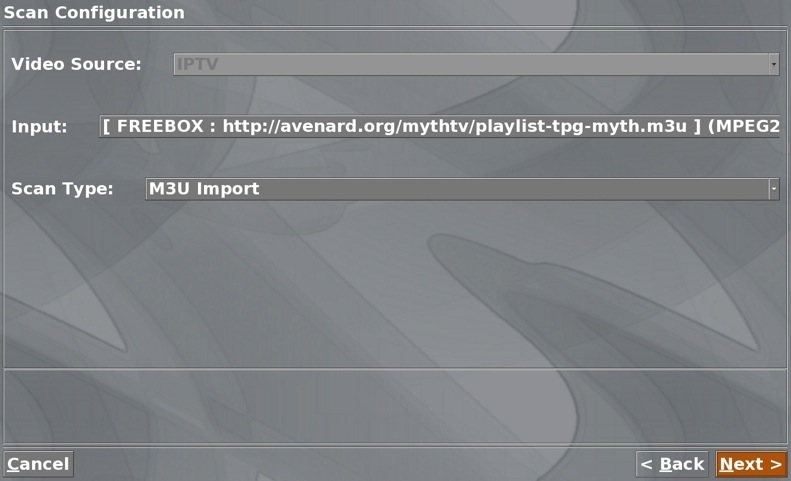The image size is (791, 481).
Task: Select the M3U Import combo box
Action: click(462, 189)
